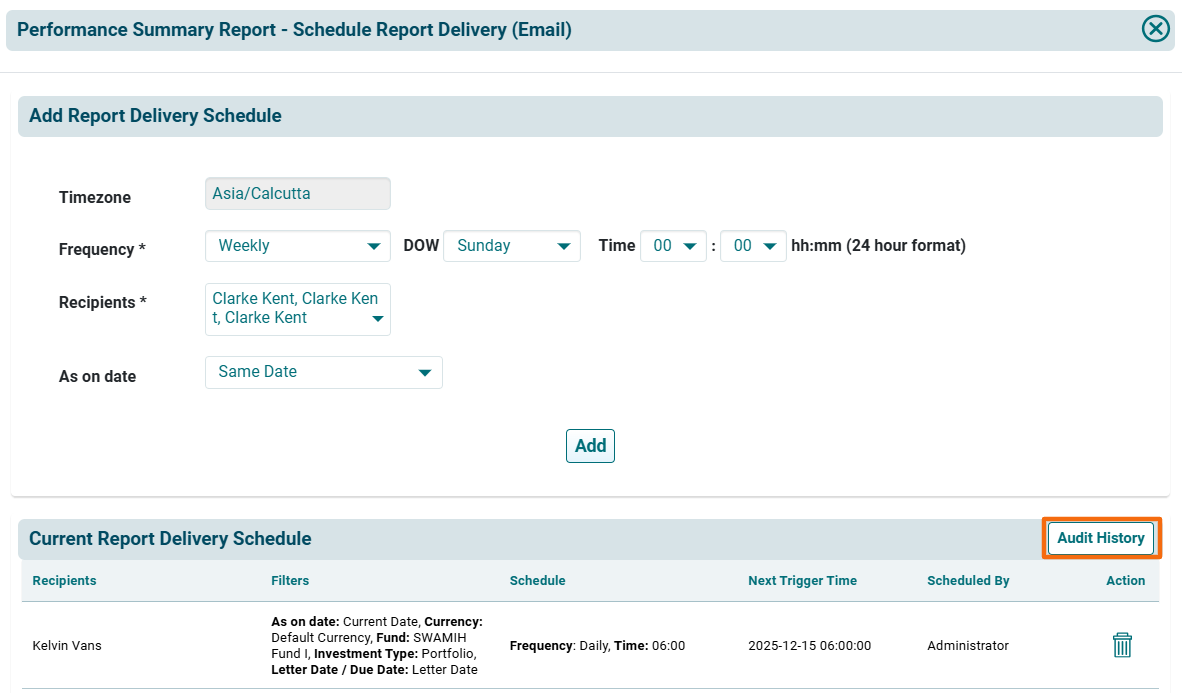Close the Schedule Report Delivery dialog
The width and height of the screenshot is (1182, 693).
[x=1155, y=29]
